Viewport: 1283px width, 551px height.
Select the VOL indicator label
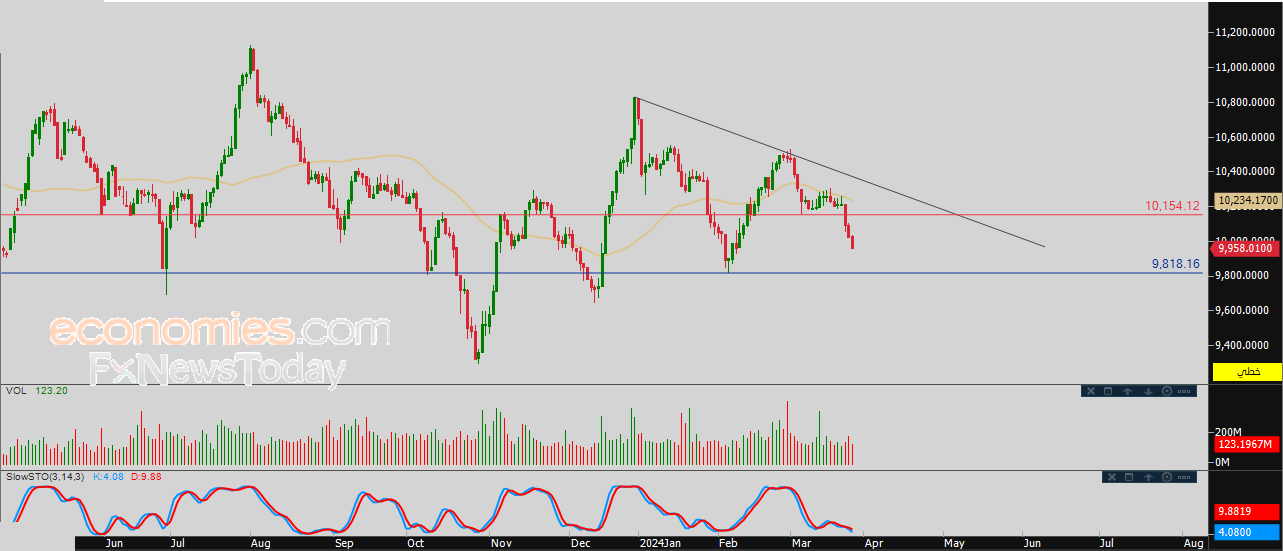pos(15,390)
